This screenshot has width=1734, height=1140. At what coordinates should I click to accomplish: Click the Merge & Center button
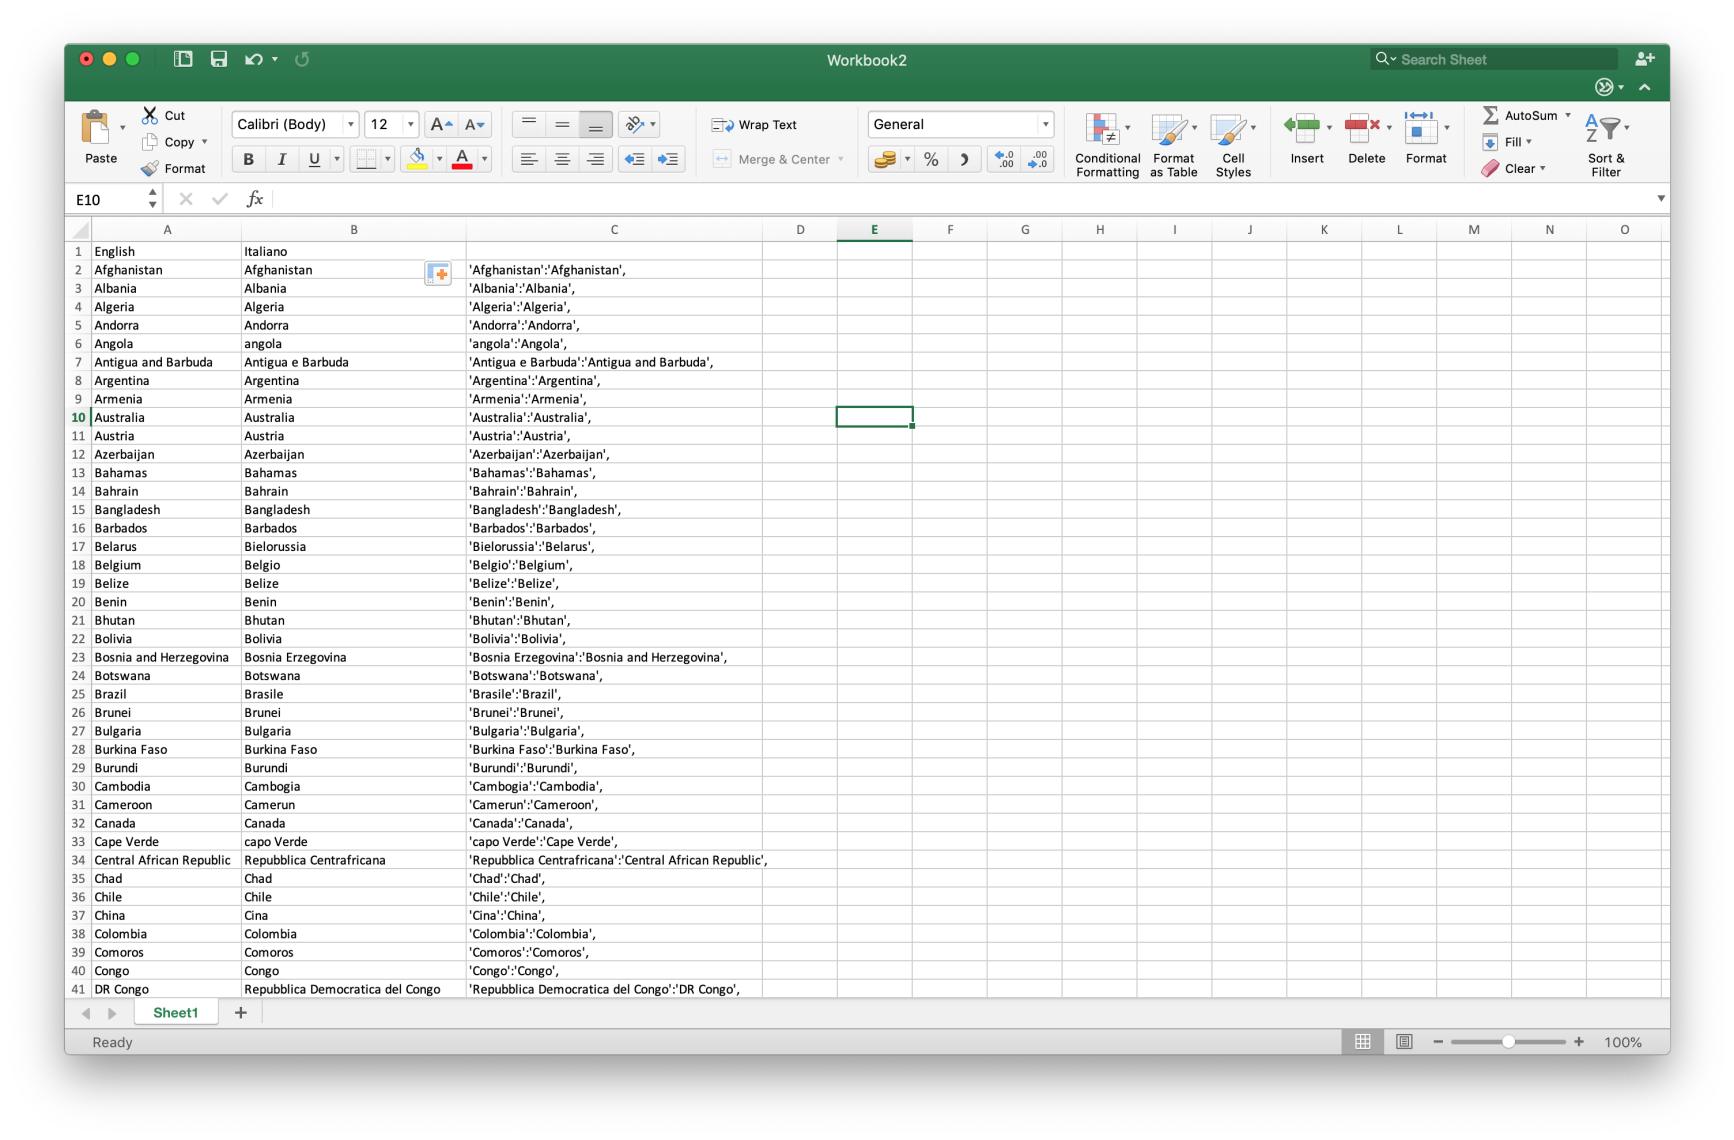tap(772, 159)
